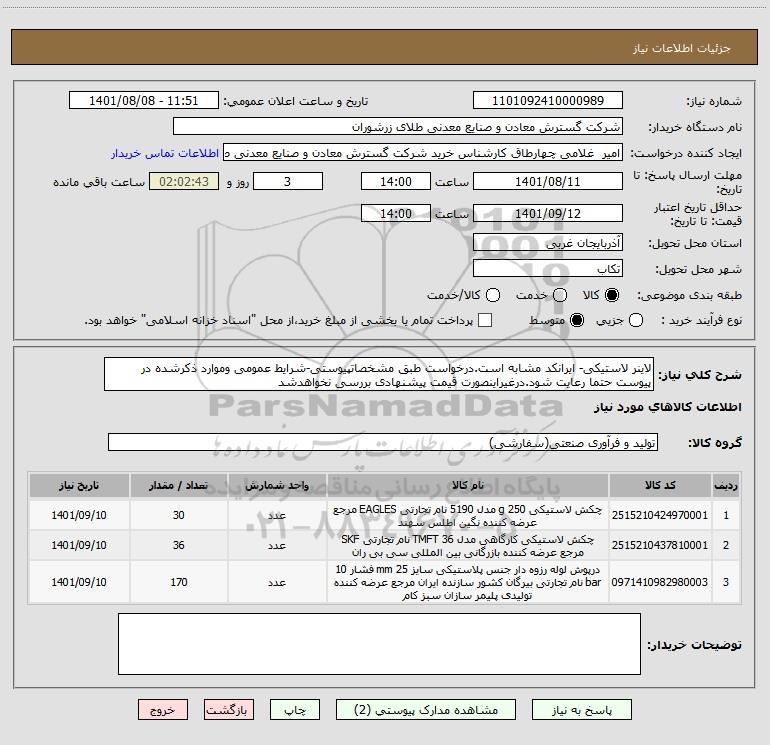The image size is (770, 745).
Task: Click the تعداد / مقدار column header
Action: click(178, 485)
